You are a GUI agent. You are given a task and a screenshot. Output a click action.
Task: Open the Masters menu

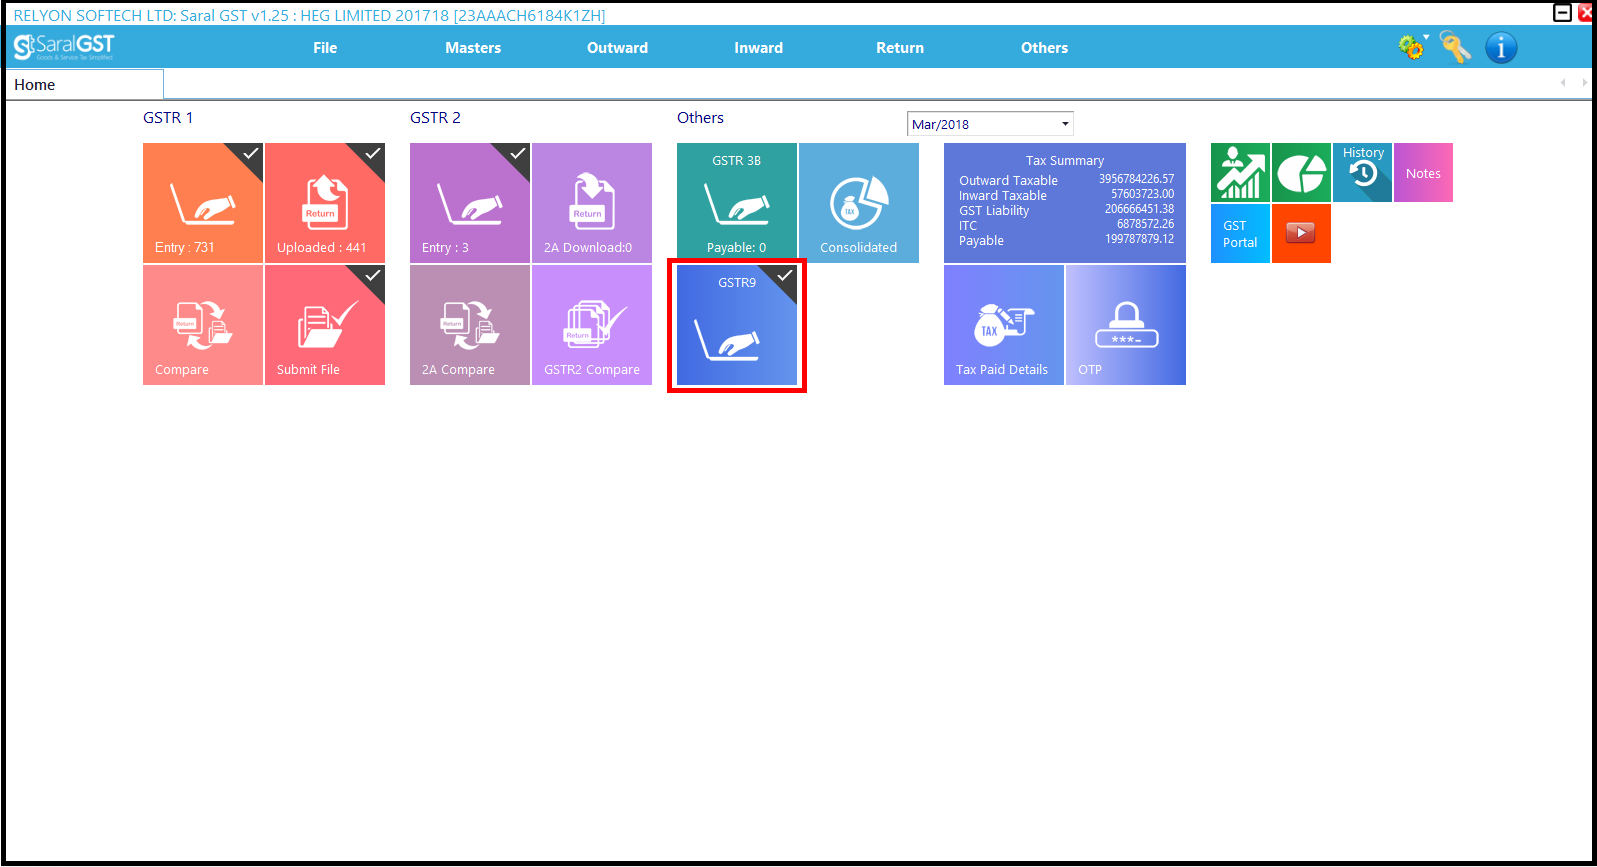[473, 48]
